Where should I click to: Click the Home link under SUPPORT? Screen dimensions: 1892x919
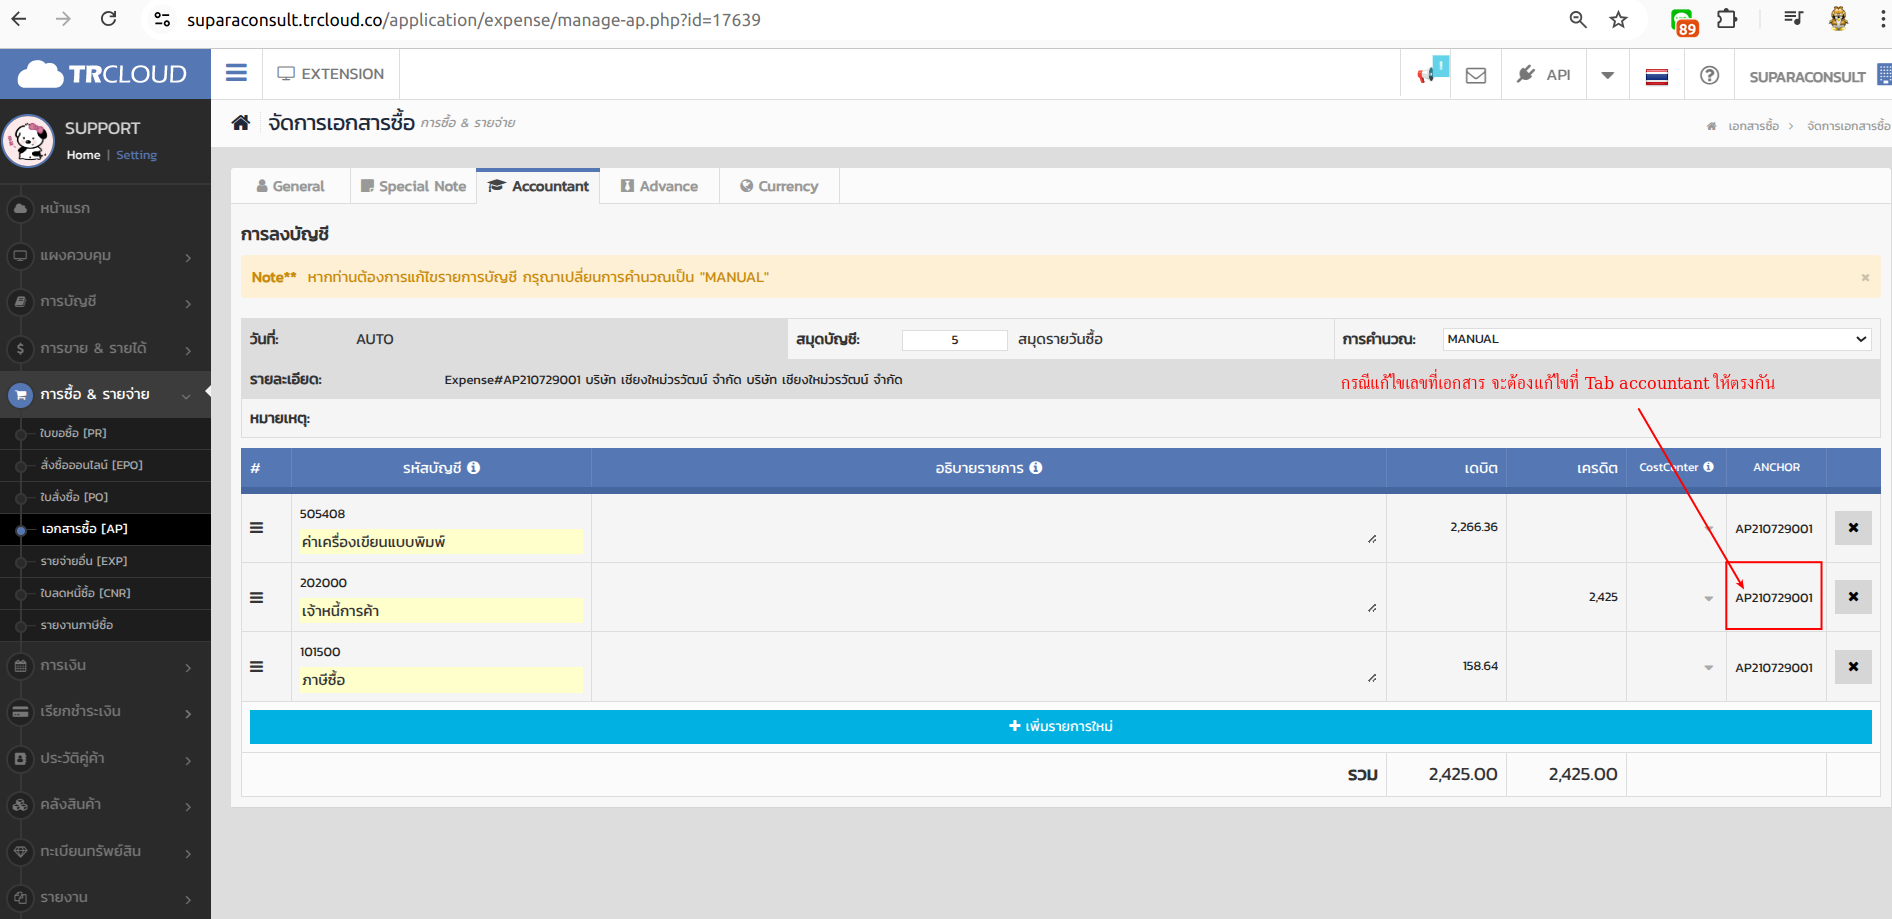click(x=83, y=155)
